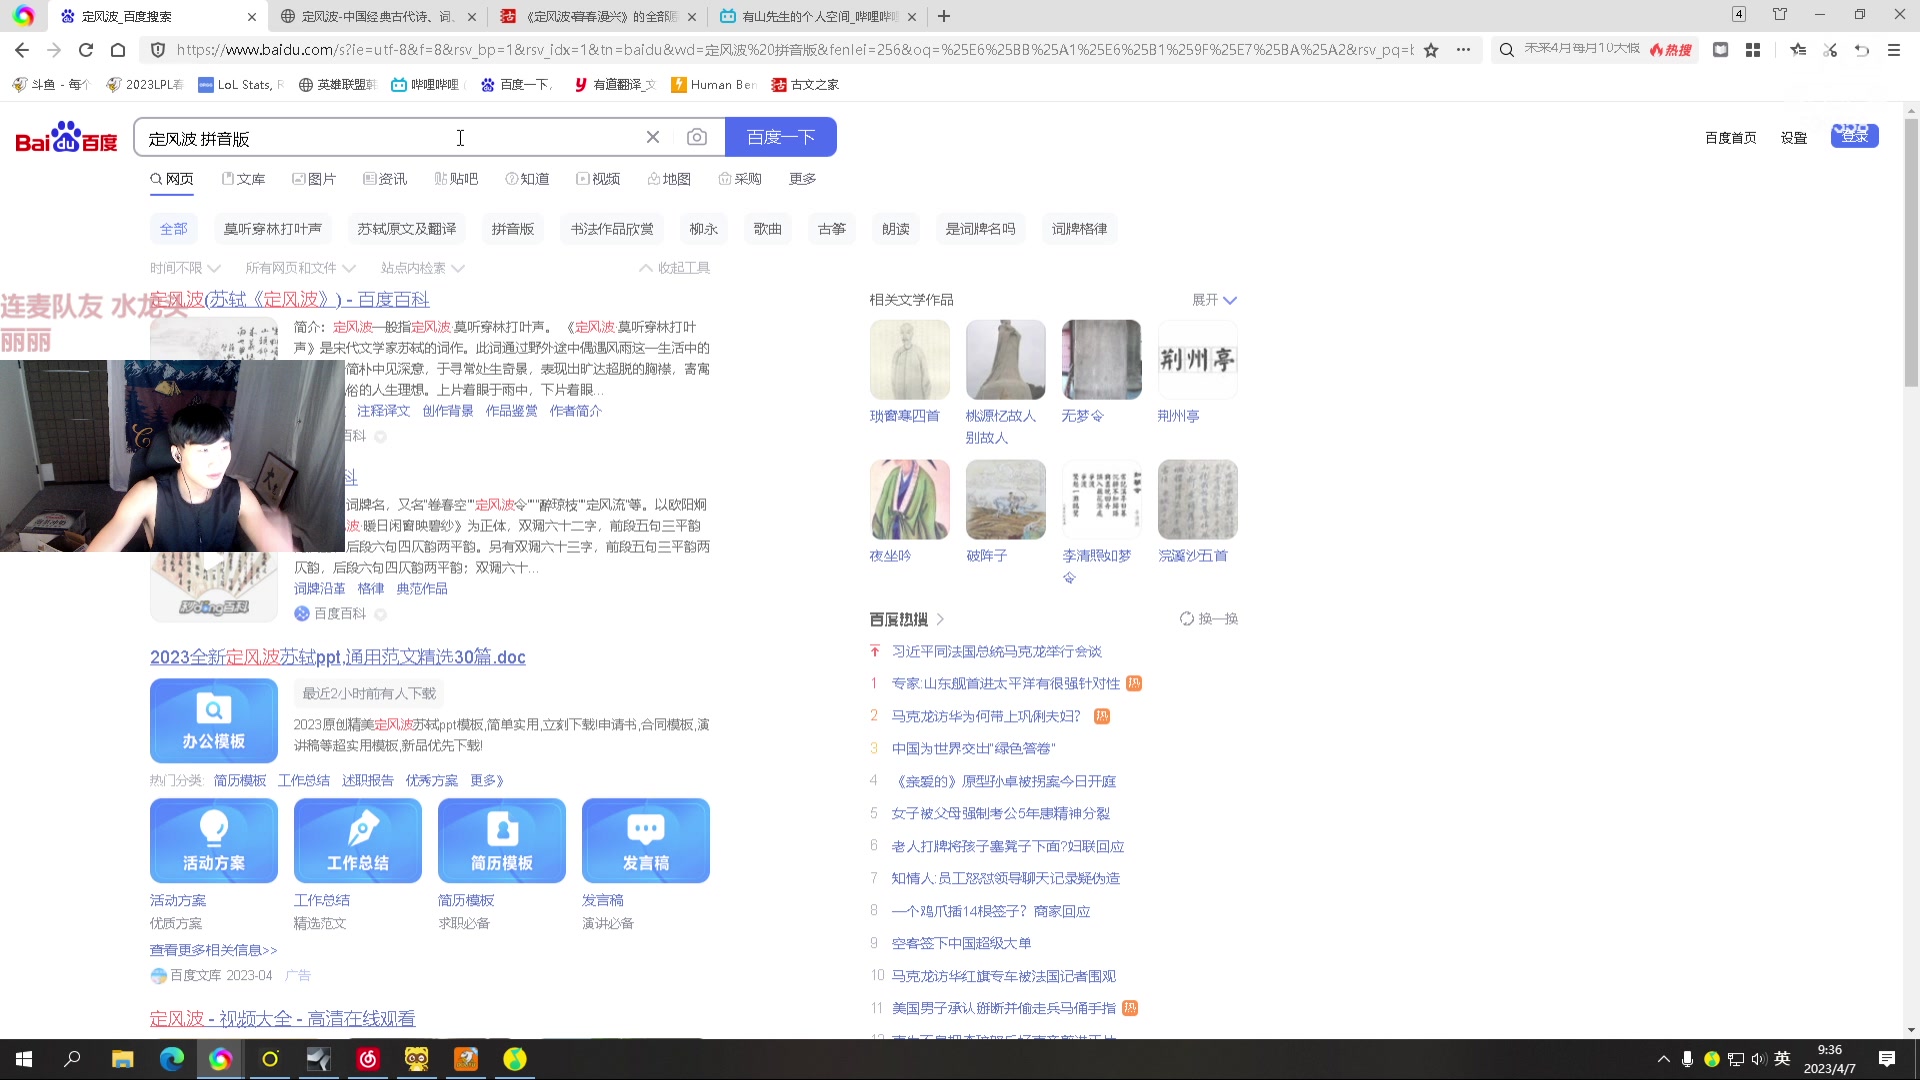This screenshot has height=1080, width=1920.
Task: Close the 定风波_百度搜索 tab
Action: pos(252,16)
